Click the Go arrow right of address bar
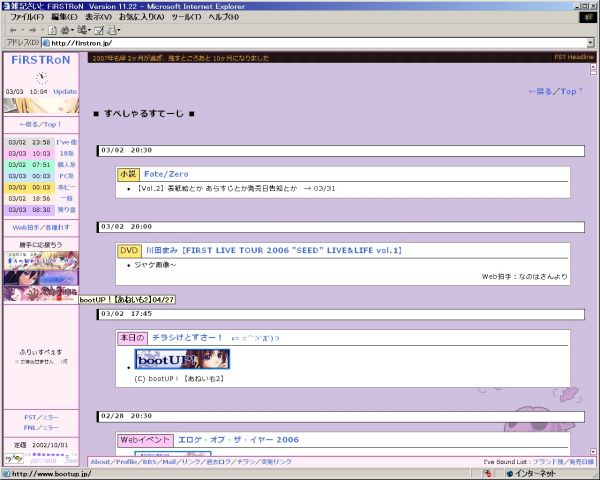Image resolution: width=600 pixels, height=480 pixels. (591, 43)
